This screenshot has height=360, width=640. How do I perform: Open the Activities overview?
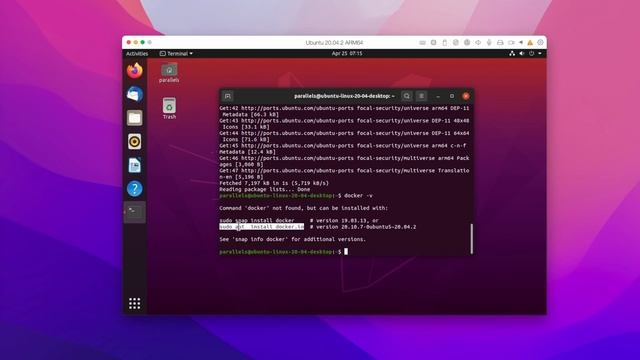click(x=137, y=53)
